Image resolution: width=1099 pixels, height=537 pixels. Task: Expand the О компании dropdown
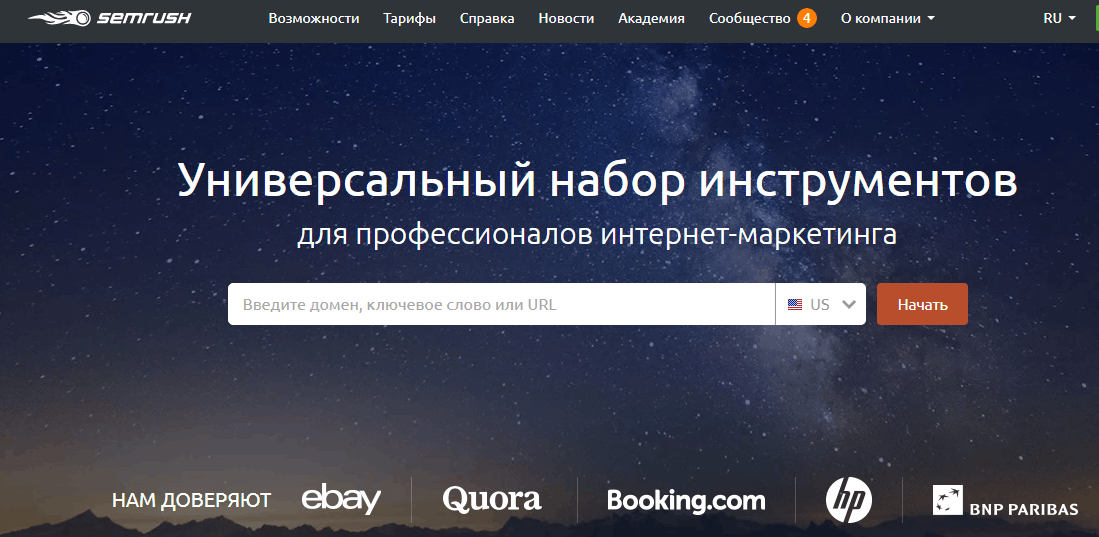[x=887, y=18]
